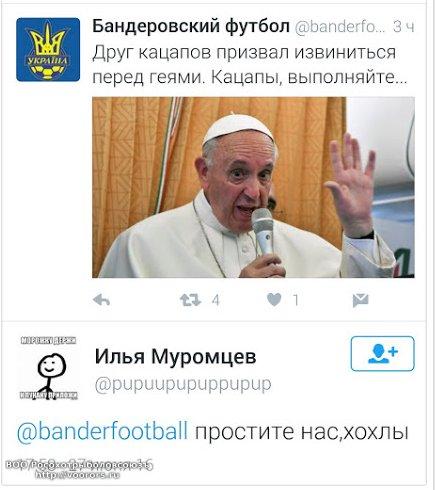Click the 3 ч timestamp of tweet

pyautogui.click(x=404, y=27)
